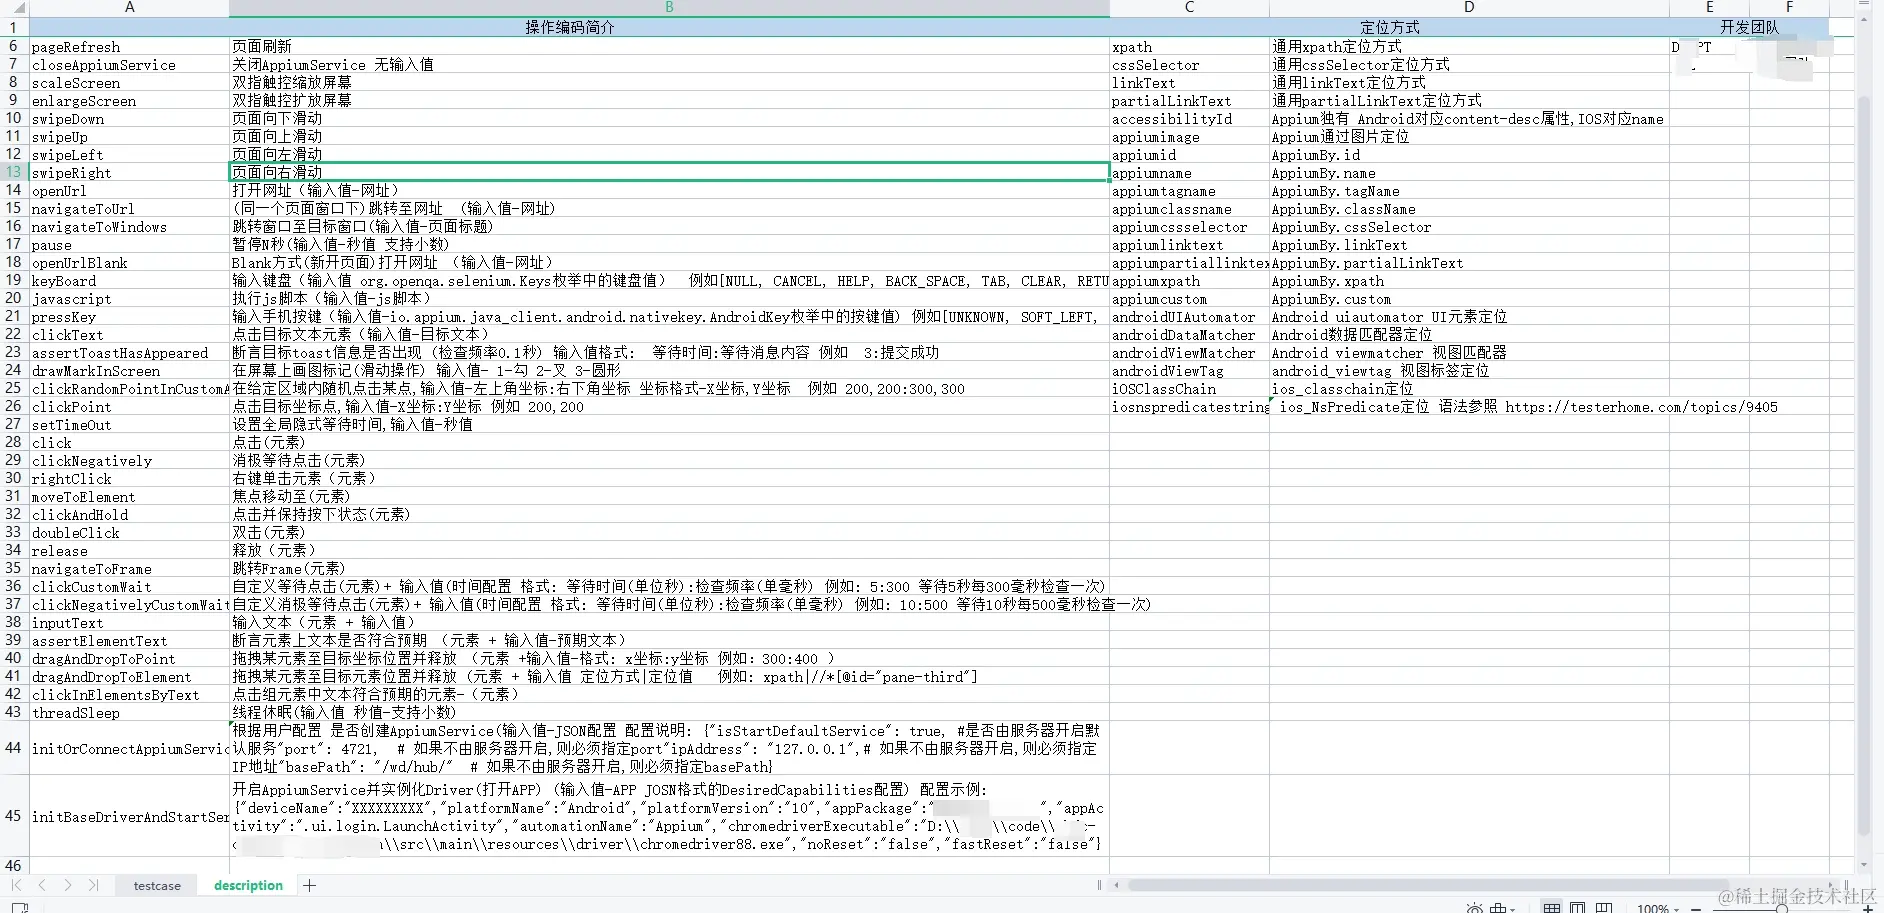Select the row 1 header
1884x913 pixels.
point(14,27)
